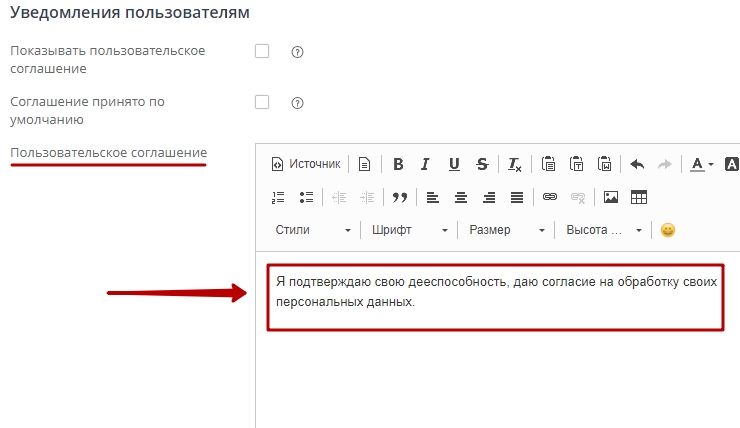Image resolution: width=740 pixels, height=428 pixels.
Task: Toggle underline formatting
Action: pyautogui.click(x=454, y=164)
